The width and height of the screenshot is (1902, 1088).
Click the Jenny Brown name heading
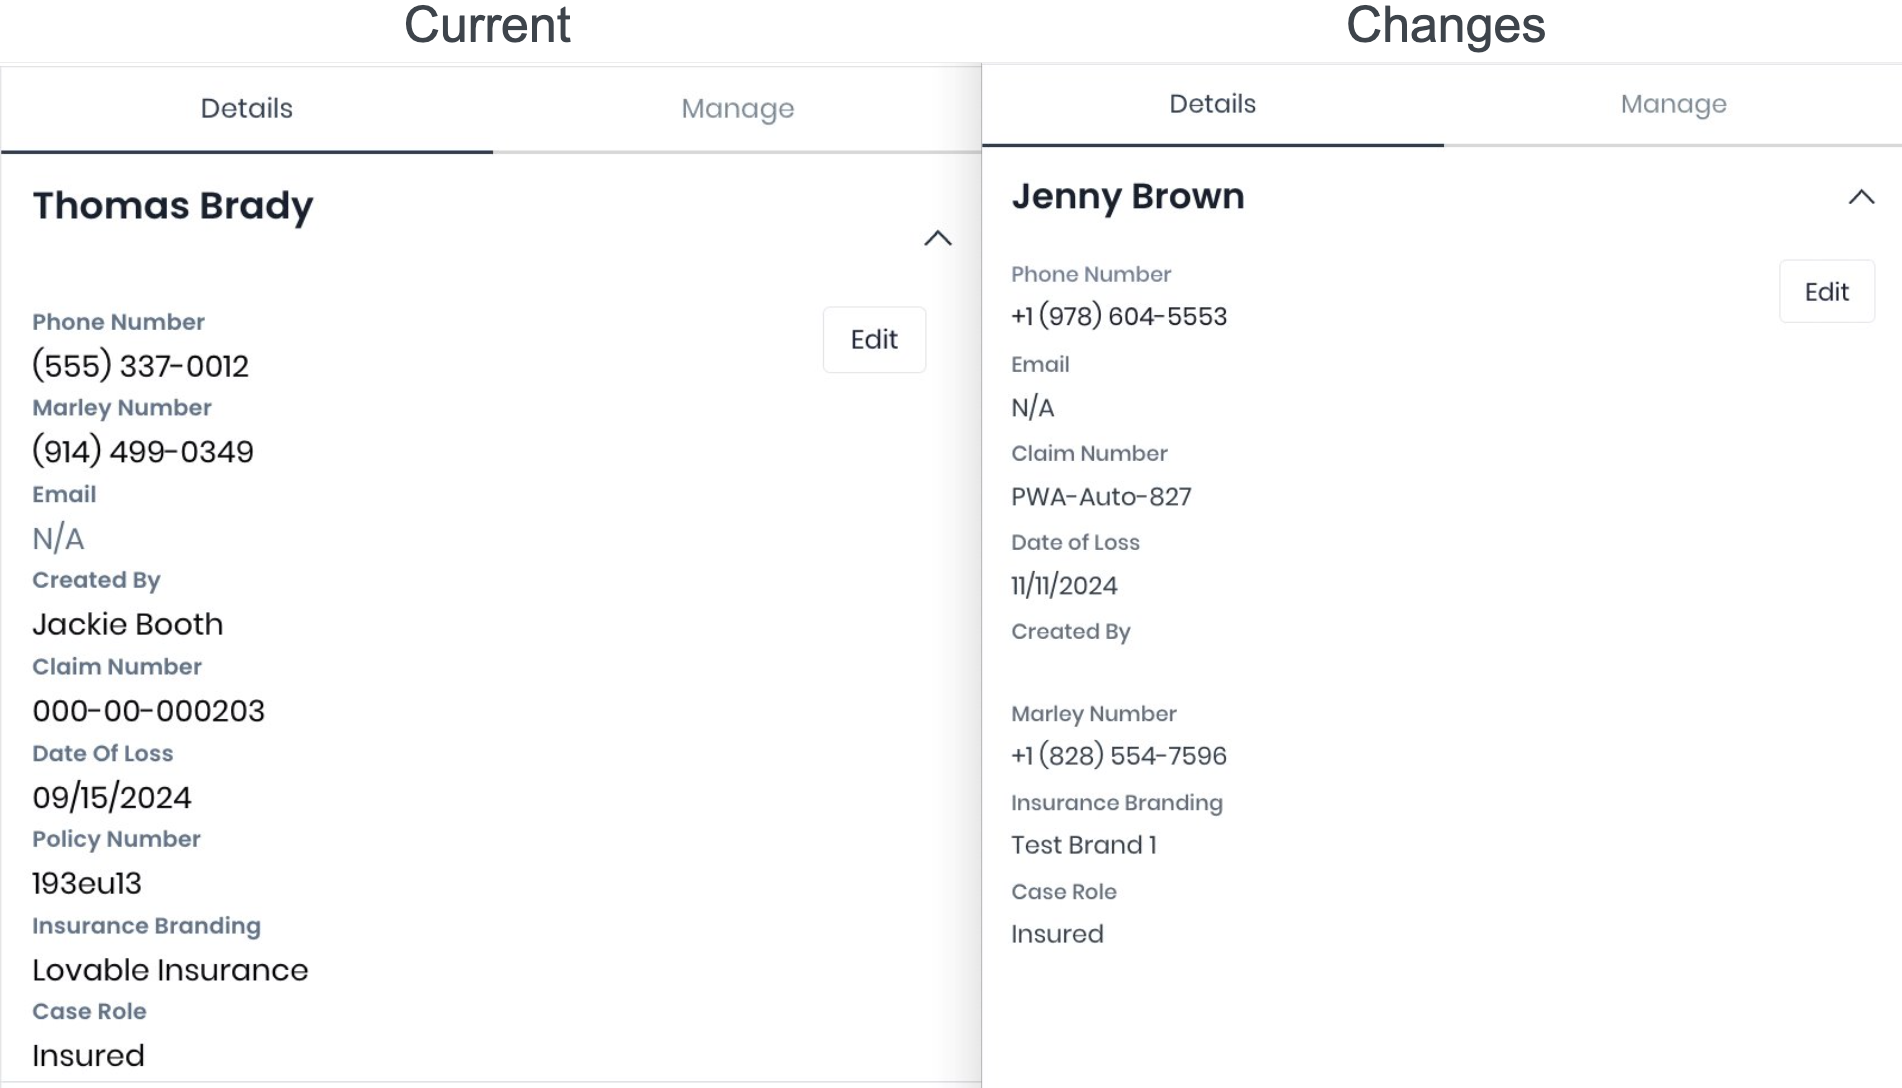pyautogui.click(x=1127, y=197)
